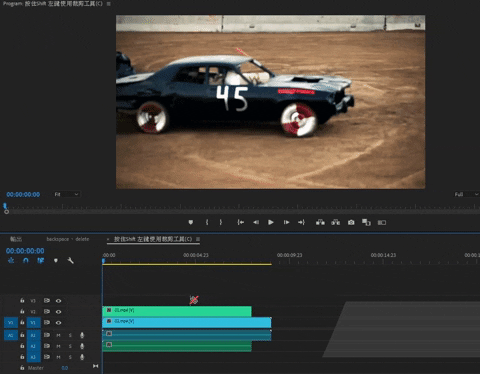The height and width of the screenshot is (374, 480).
Task: Solo the first audio track
Action: (70, 335)
